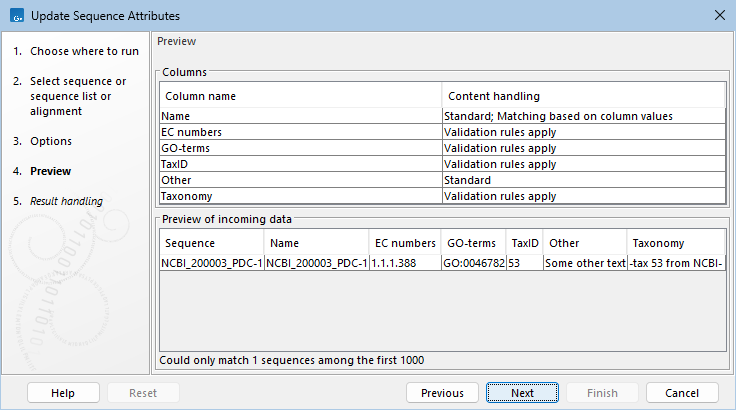Click the 1.1.1.388 EC number cell
Screen dimensions: 736x410
(x=406, y=263)
